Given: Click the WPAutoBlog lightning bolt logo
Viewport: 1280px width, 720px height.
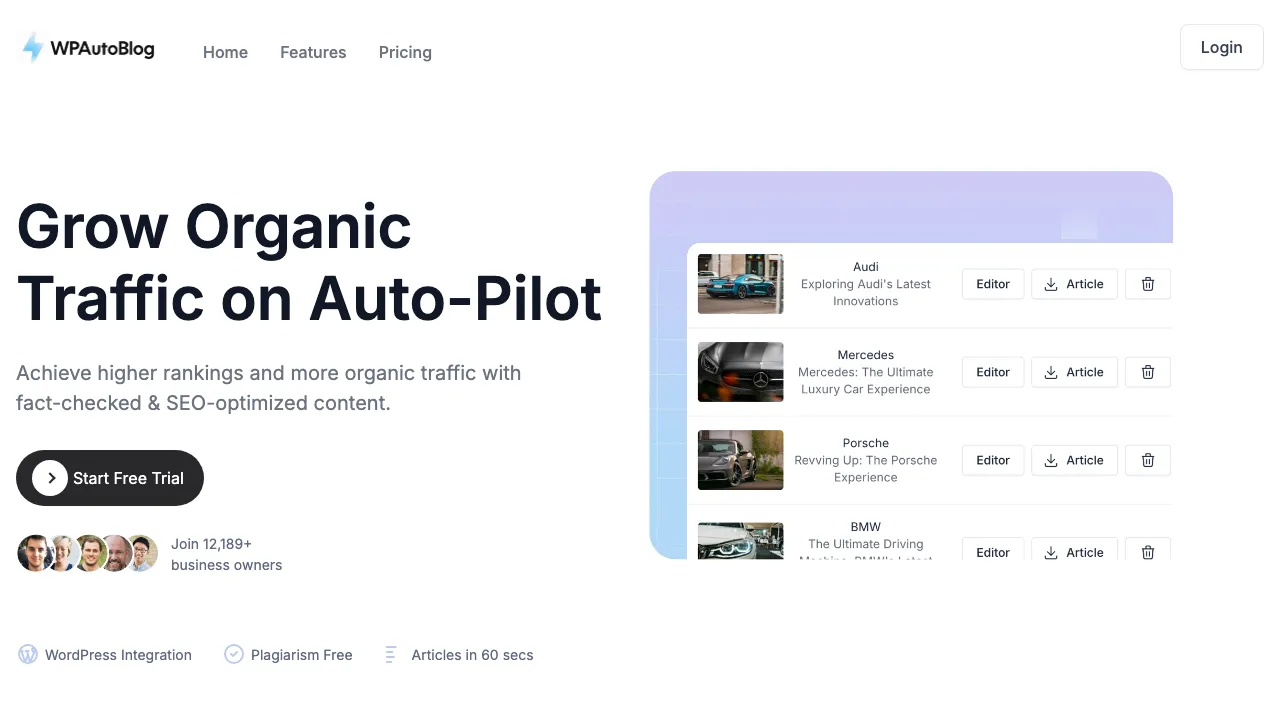Looking at the screenshot, I should click(32, 47).
